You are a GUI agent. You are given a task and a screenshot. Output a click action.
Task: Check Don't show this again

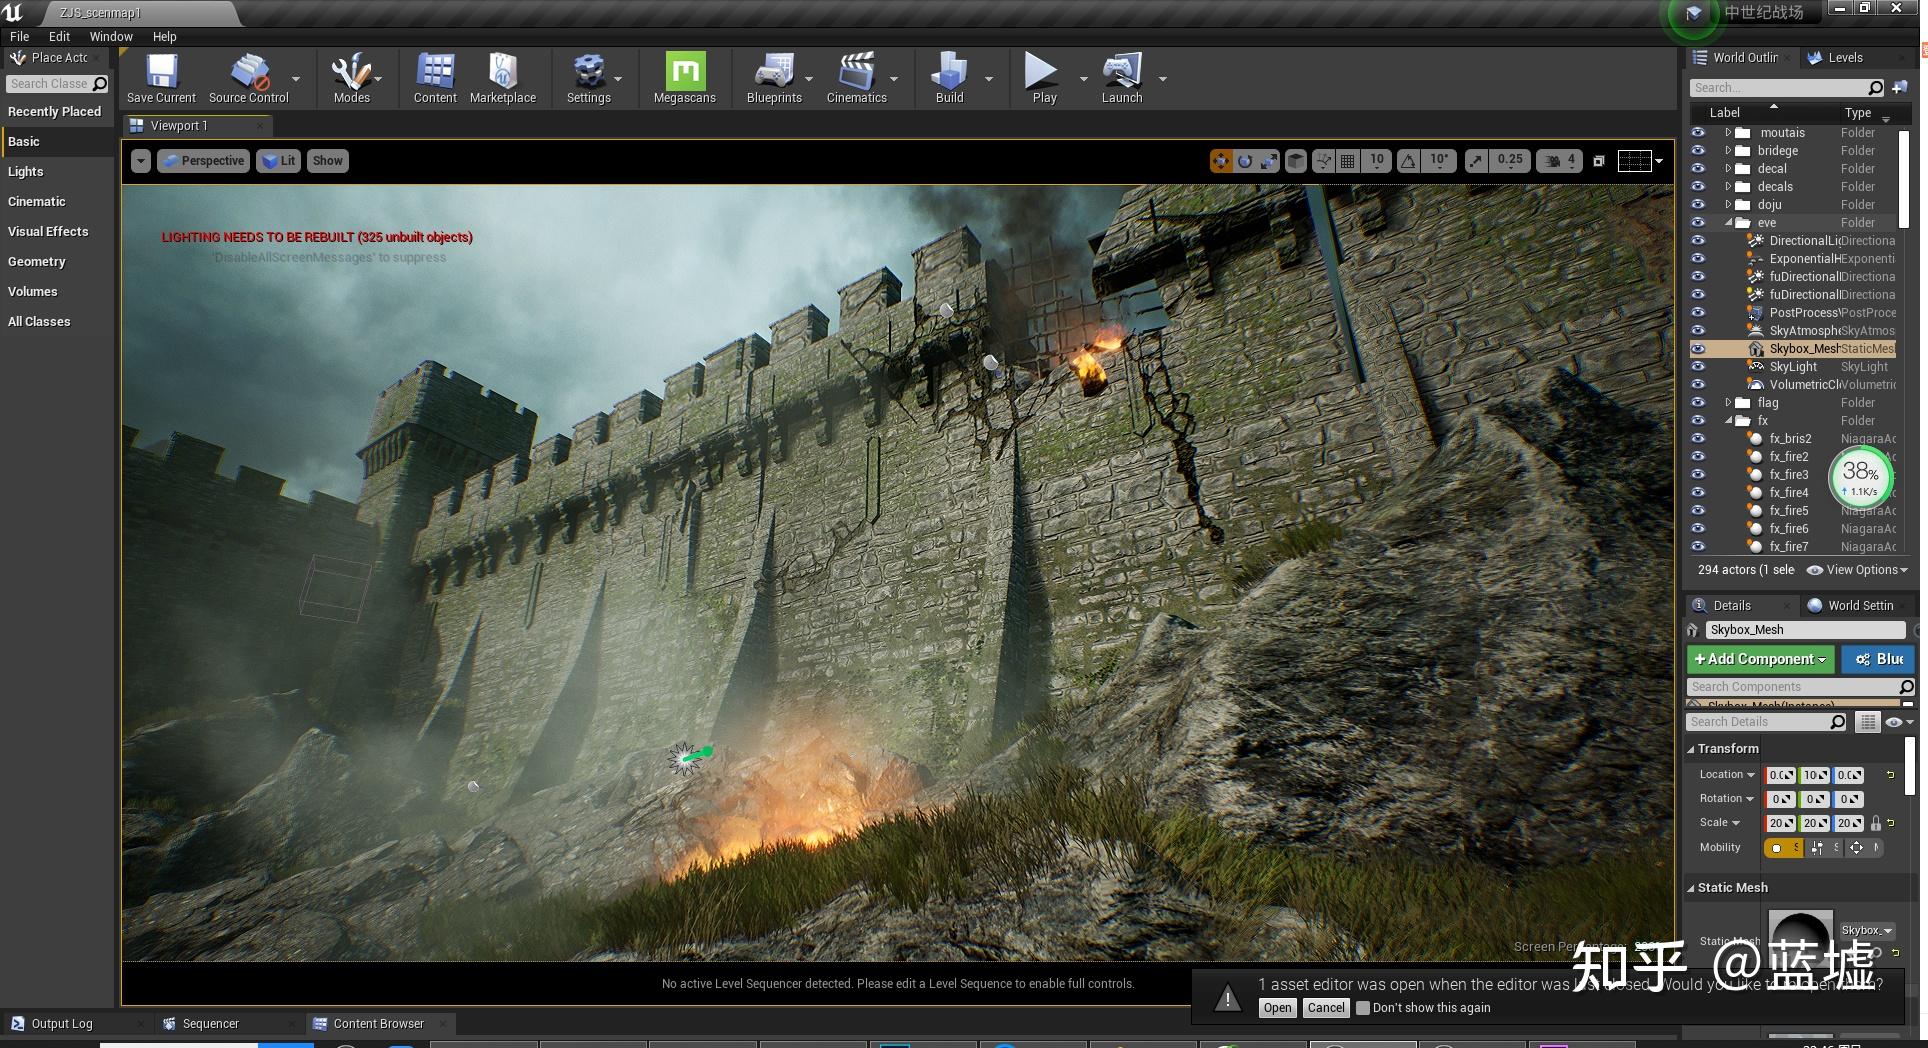(1362, 1008)
